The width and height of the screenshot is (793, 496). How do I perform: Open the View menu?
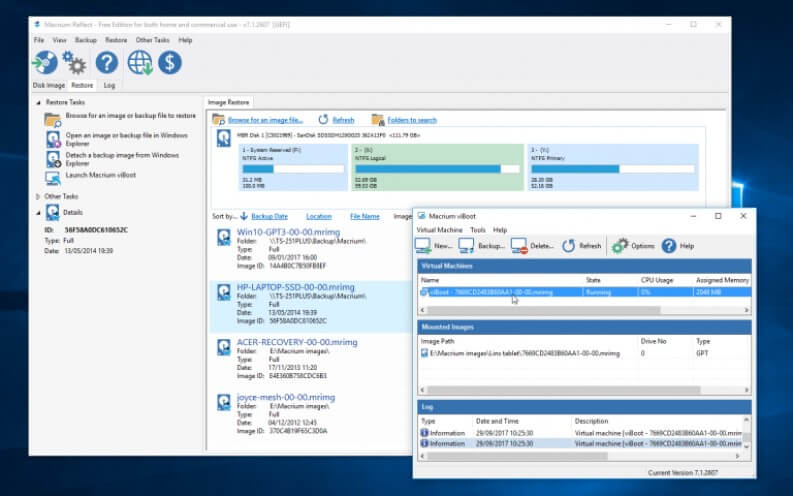pos(60,40)
